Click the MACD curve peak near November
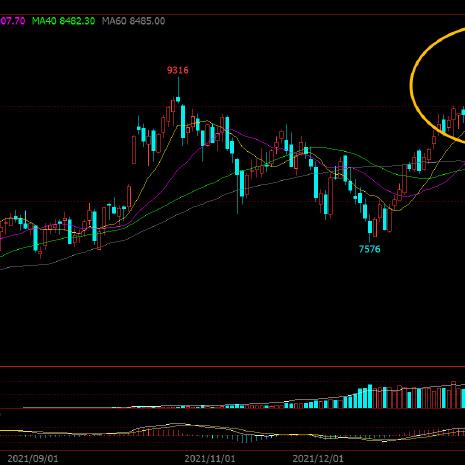Screen dimensions: 465x465 click(x=177, y=424)
